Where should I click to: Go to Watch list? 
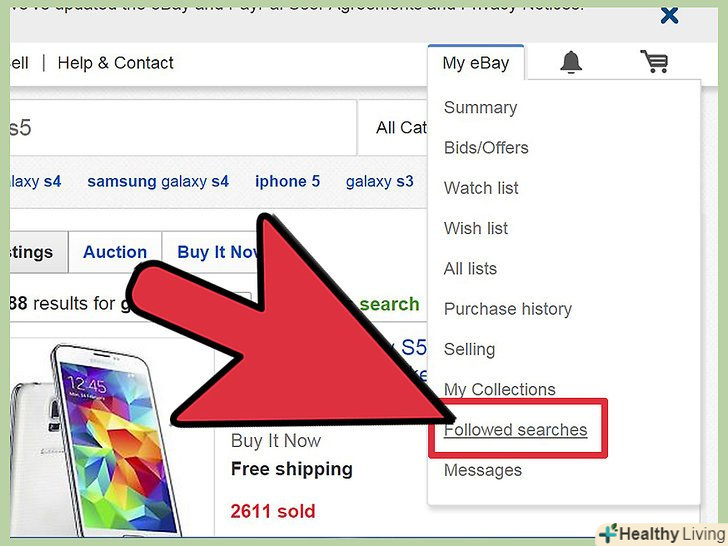(x=481, y=188)
